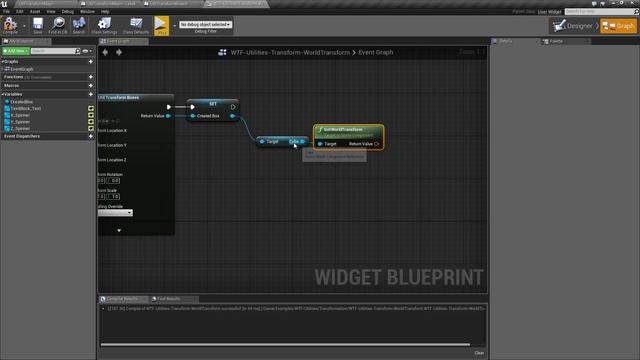The height and width of the screenshot is (360, 640).
Task: Switch to Graph mode
Action: (619, 26)
